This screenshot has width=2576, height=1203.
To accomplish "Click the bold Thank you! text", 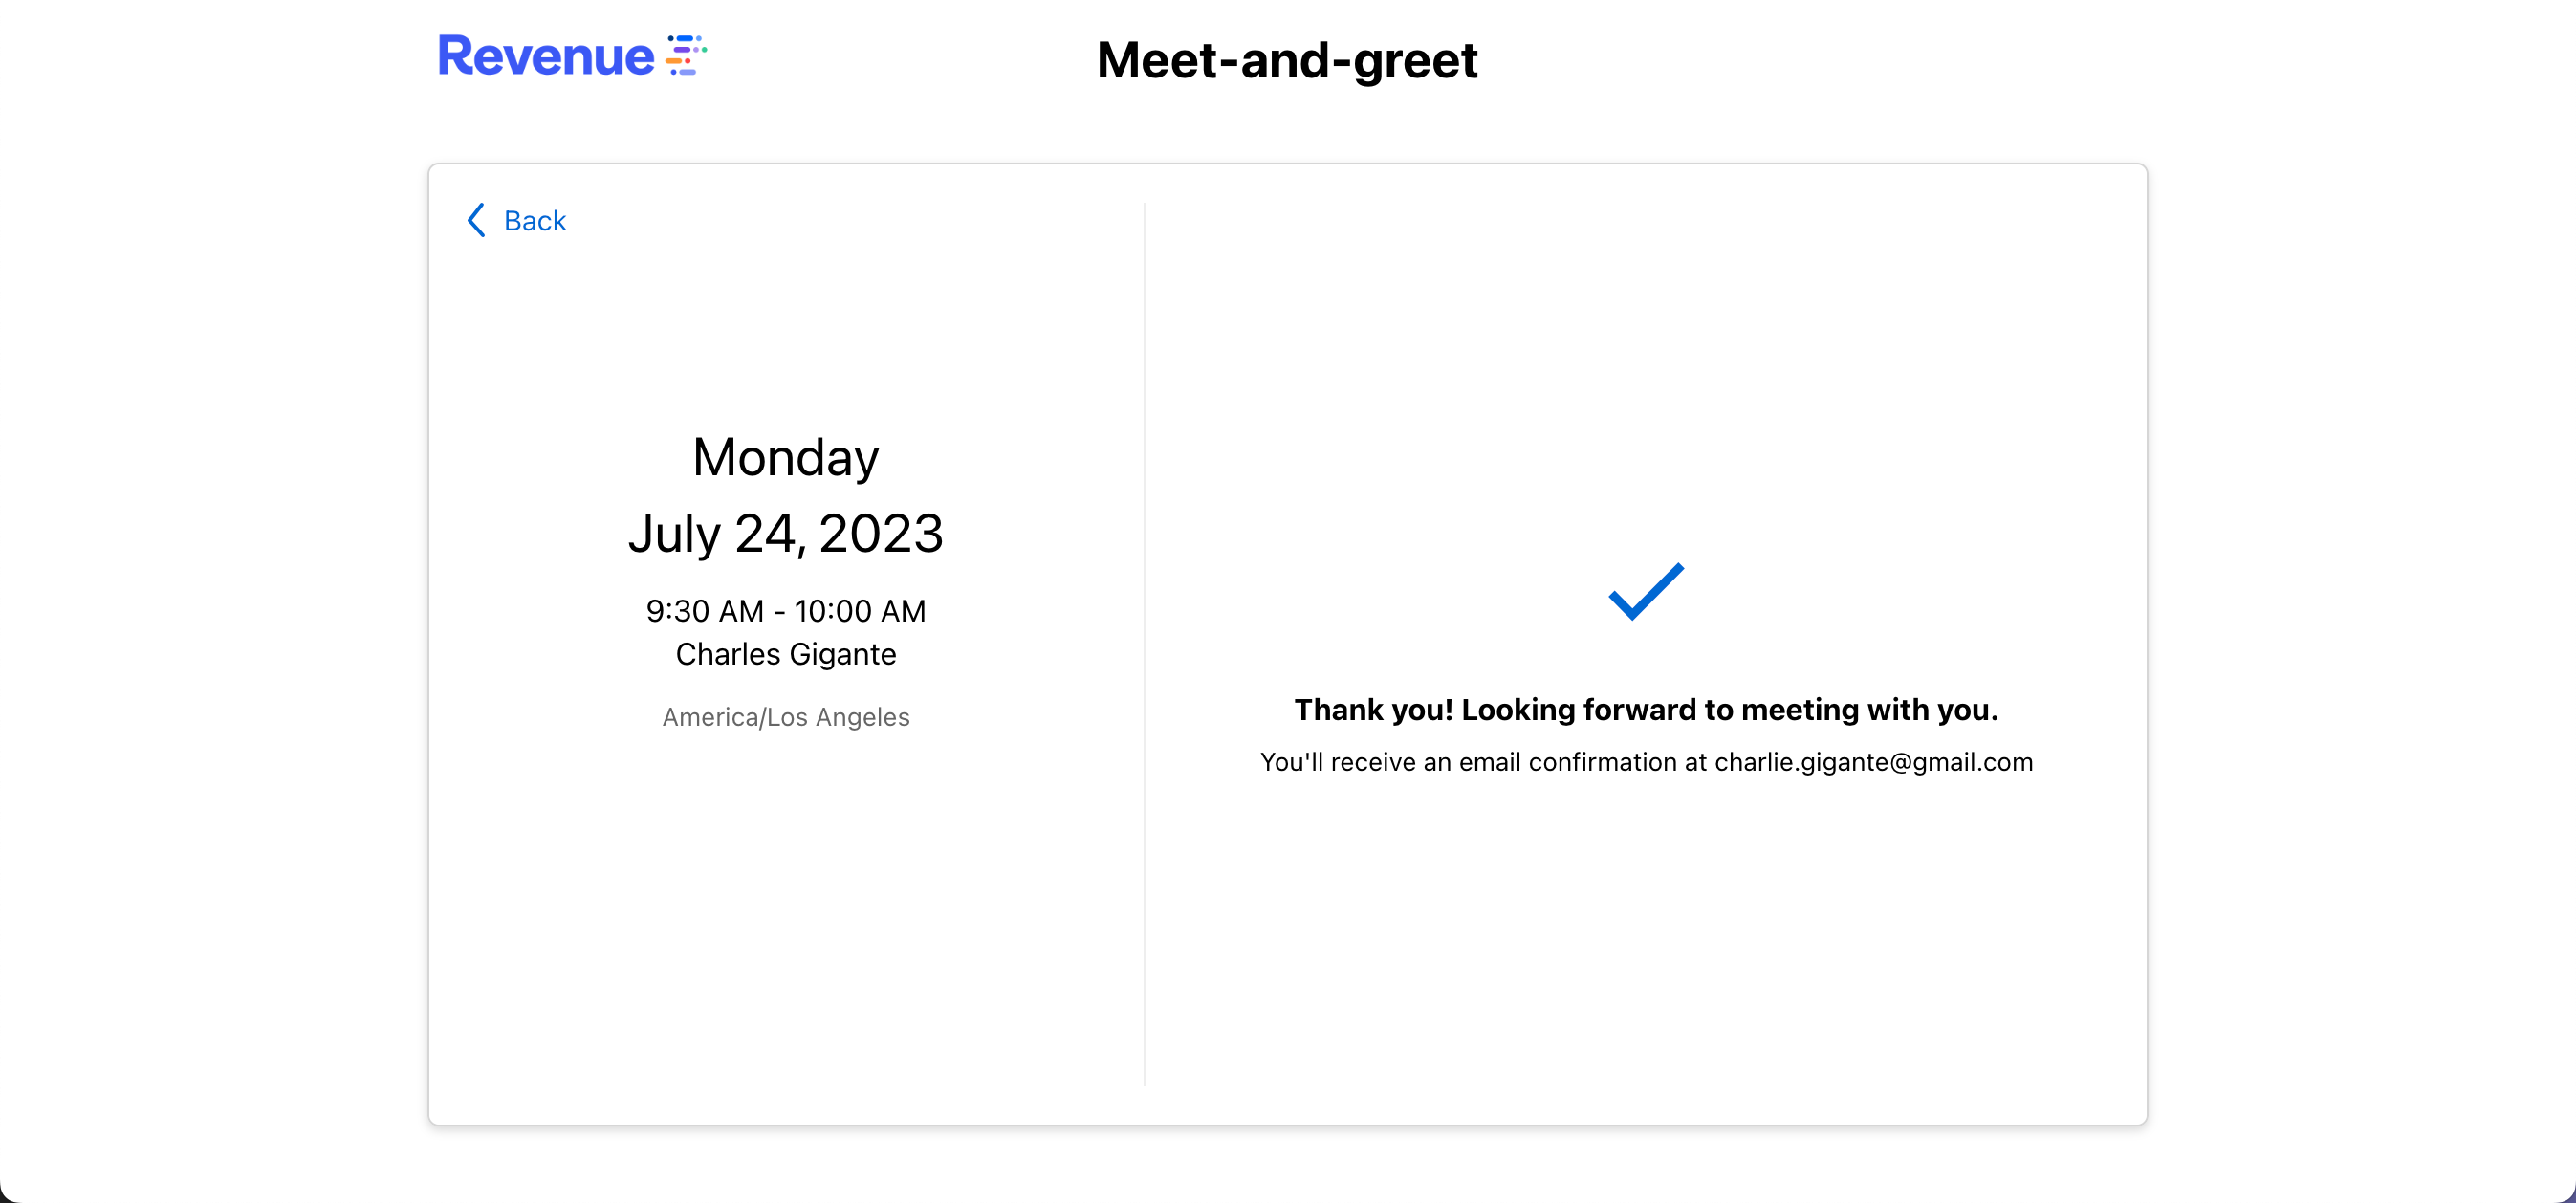I will tap(1373, 710).
